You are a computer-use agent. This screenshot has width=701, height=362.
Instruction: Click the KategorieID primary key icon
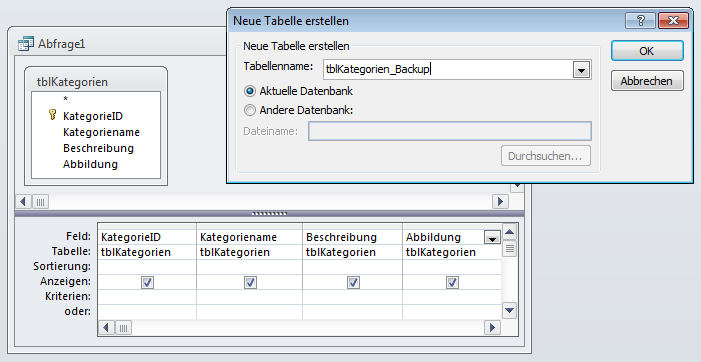click(52, 115)
